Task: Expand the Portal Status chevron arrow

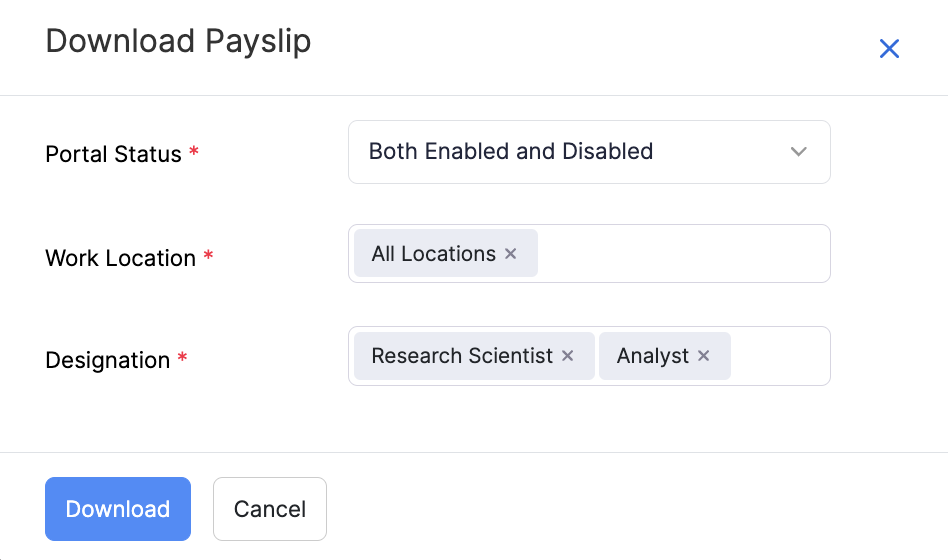Action: pyautogui.click(x=798, y=152)
